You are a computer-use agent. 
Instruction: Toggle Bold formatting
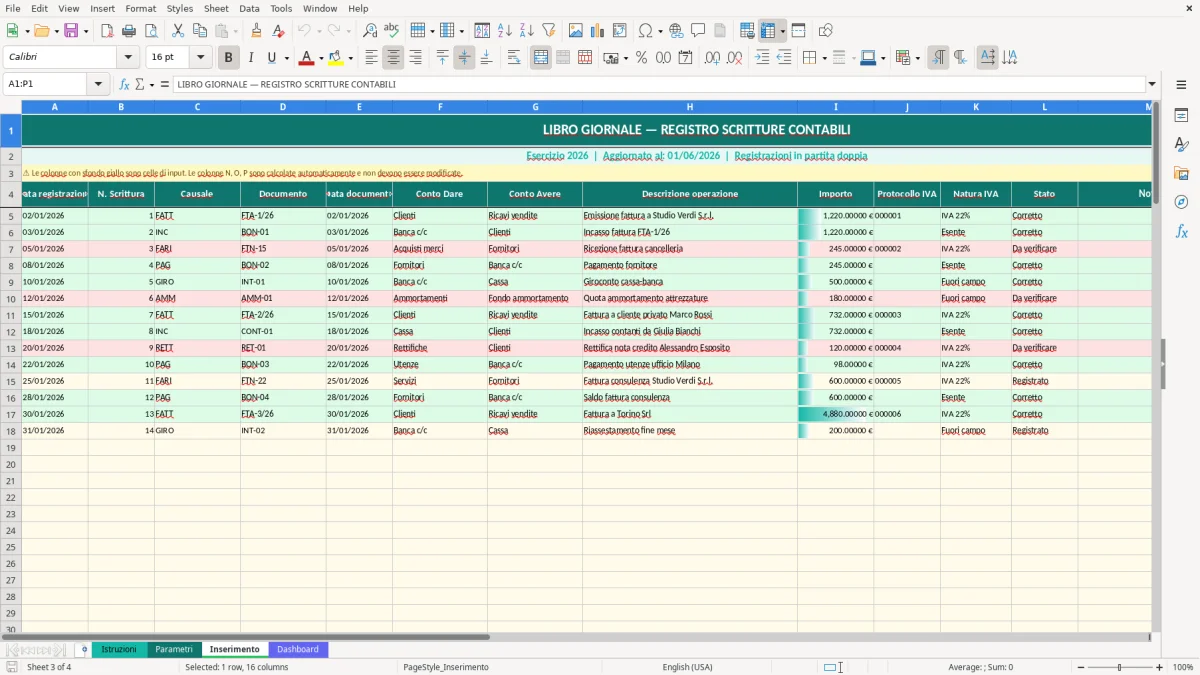click(229, 58)
